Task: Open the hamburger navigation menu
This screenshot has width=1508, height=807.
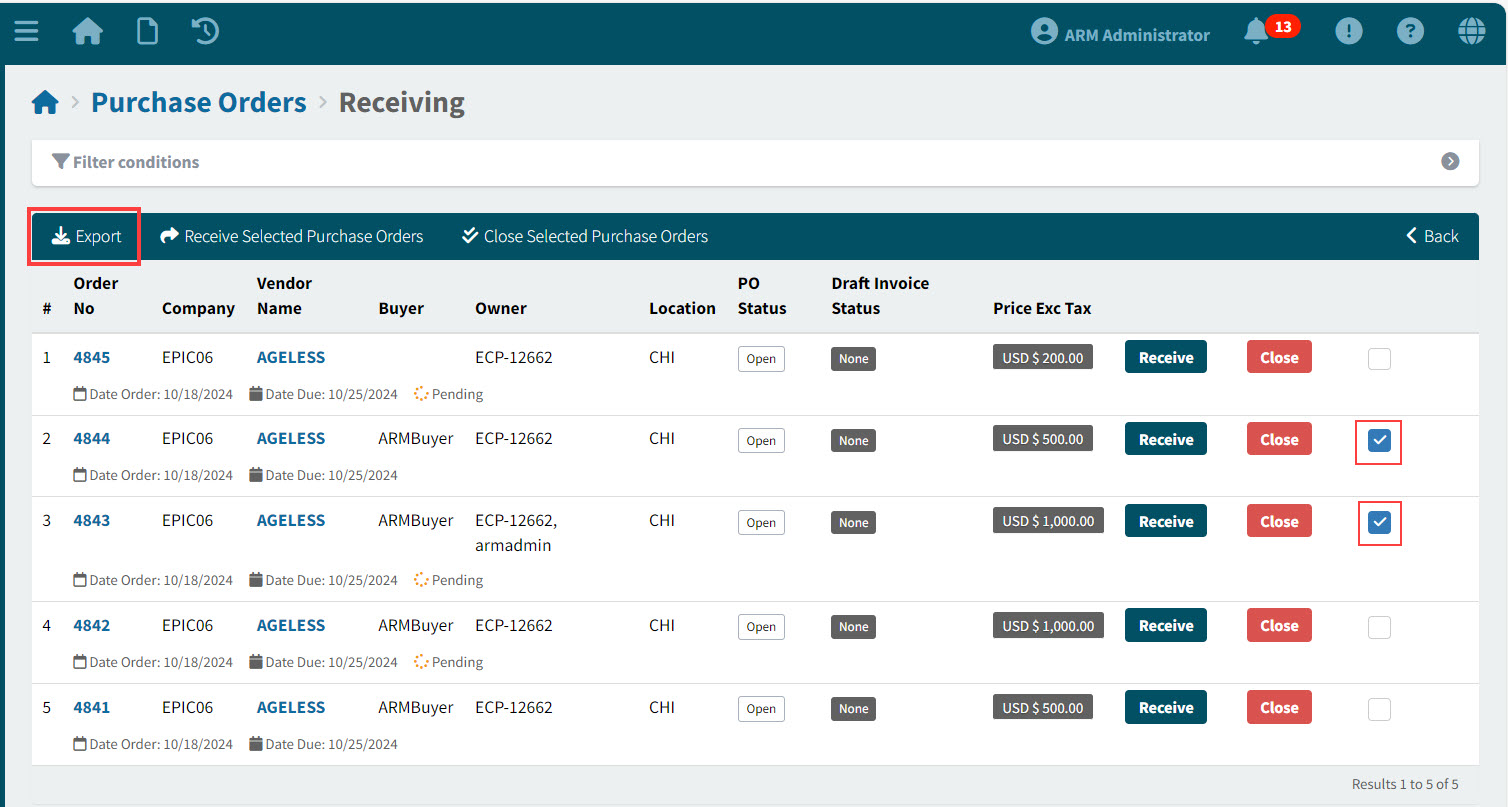Action: [x=26, y=31]
